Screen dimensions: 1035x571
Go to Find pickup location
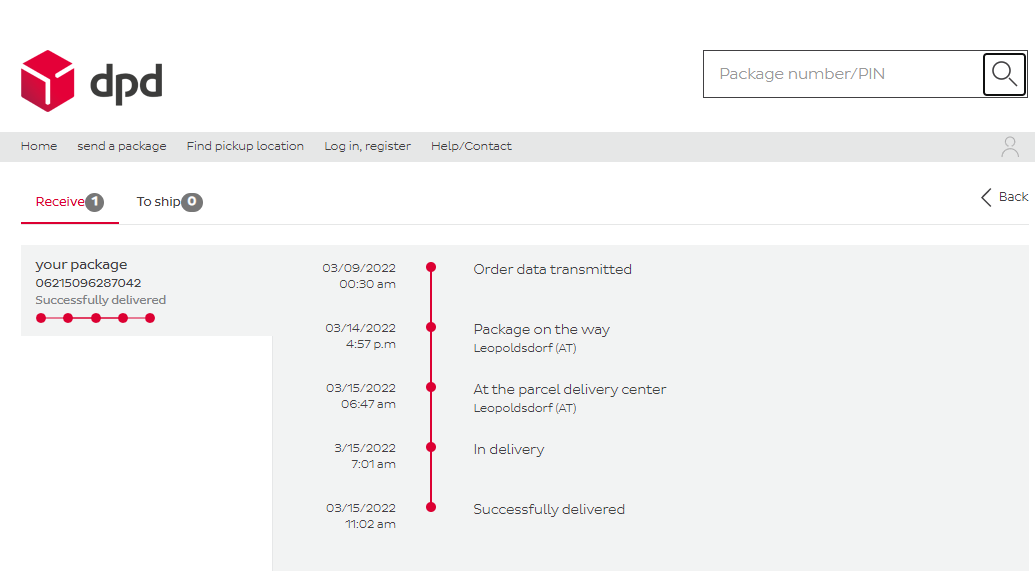click(x=245, y=146)
